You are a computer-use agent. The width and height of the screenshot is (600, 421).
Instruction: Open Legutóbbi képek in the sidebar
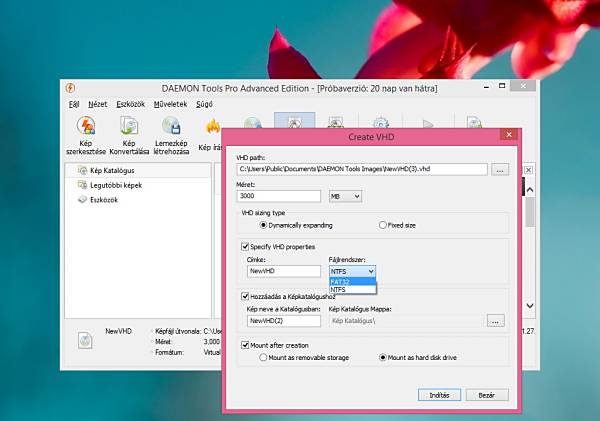click(116, 185)
